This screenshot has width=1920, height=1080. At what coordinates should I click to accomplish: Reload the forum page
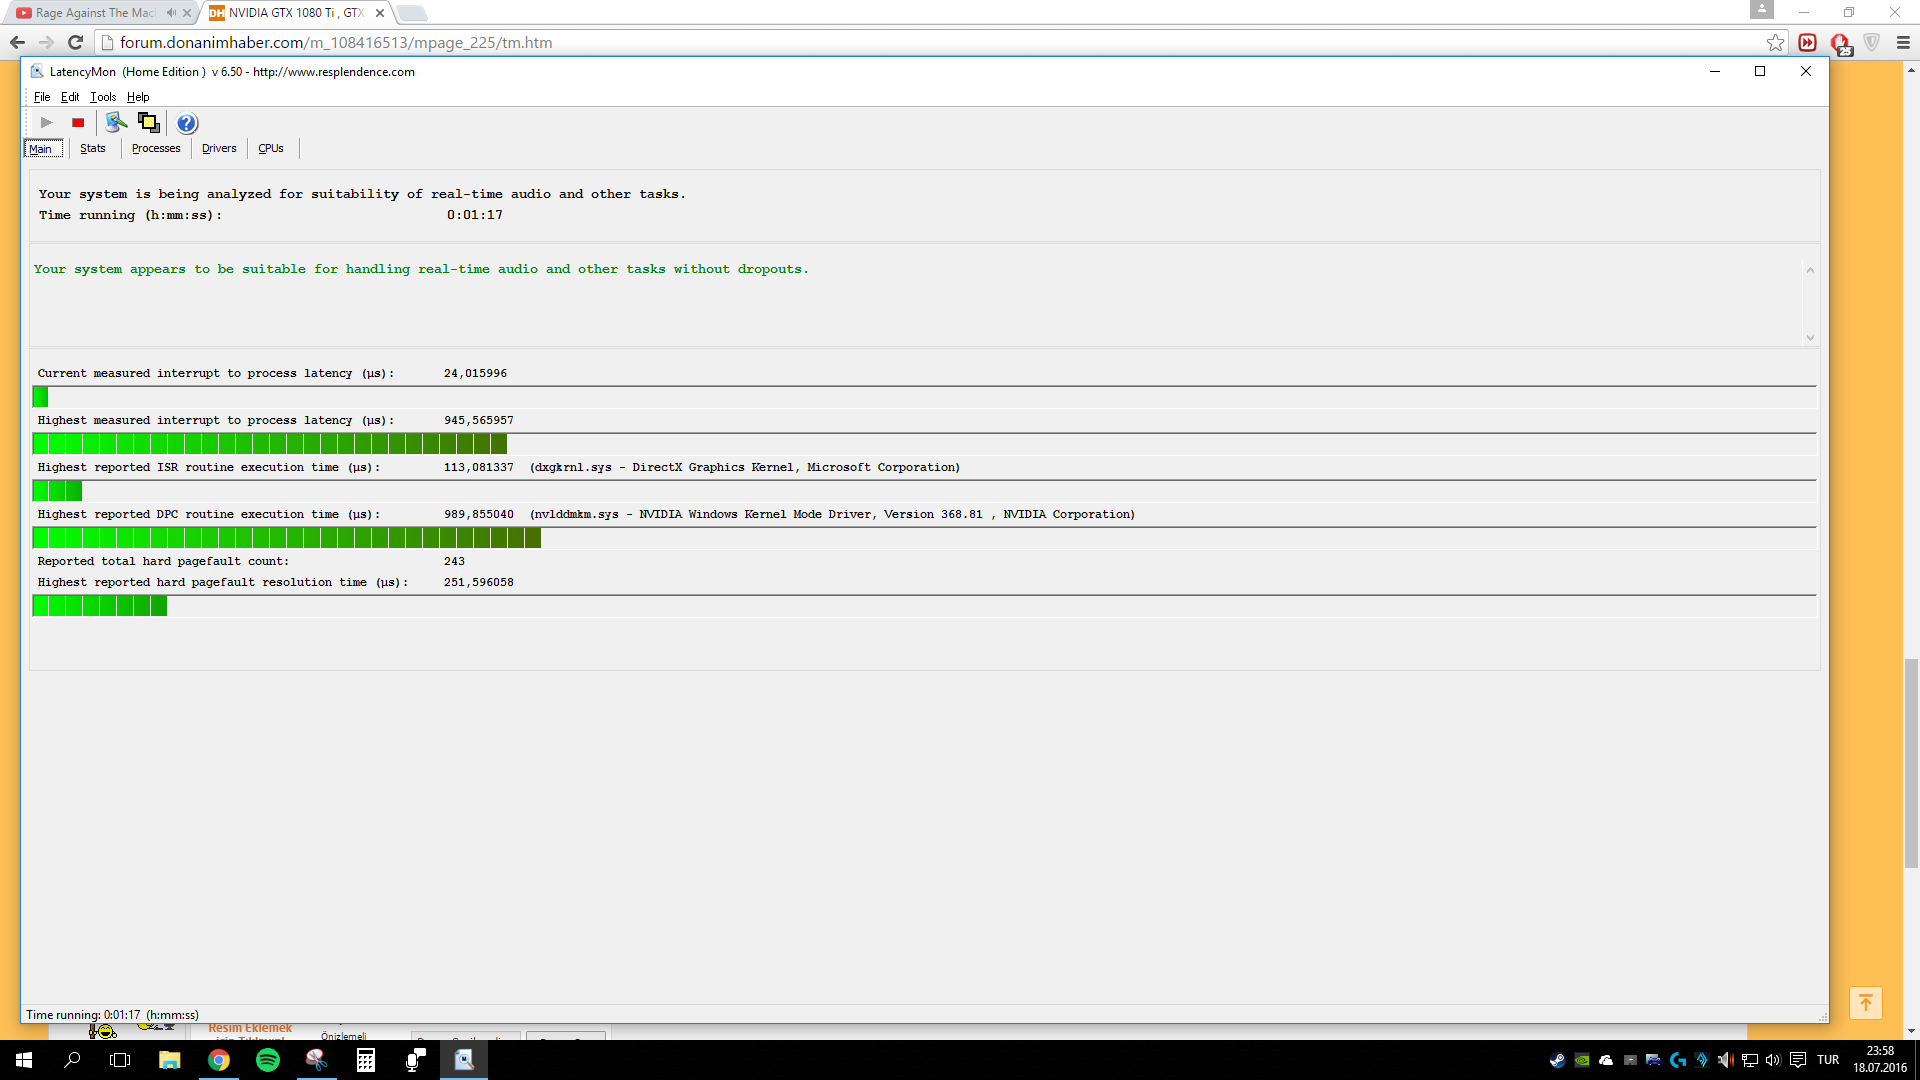pos(75,42)
